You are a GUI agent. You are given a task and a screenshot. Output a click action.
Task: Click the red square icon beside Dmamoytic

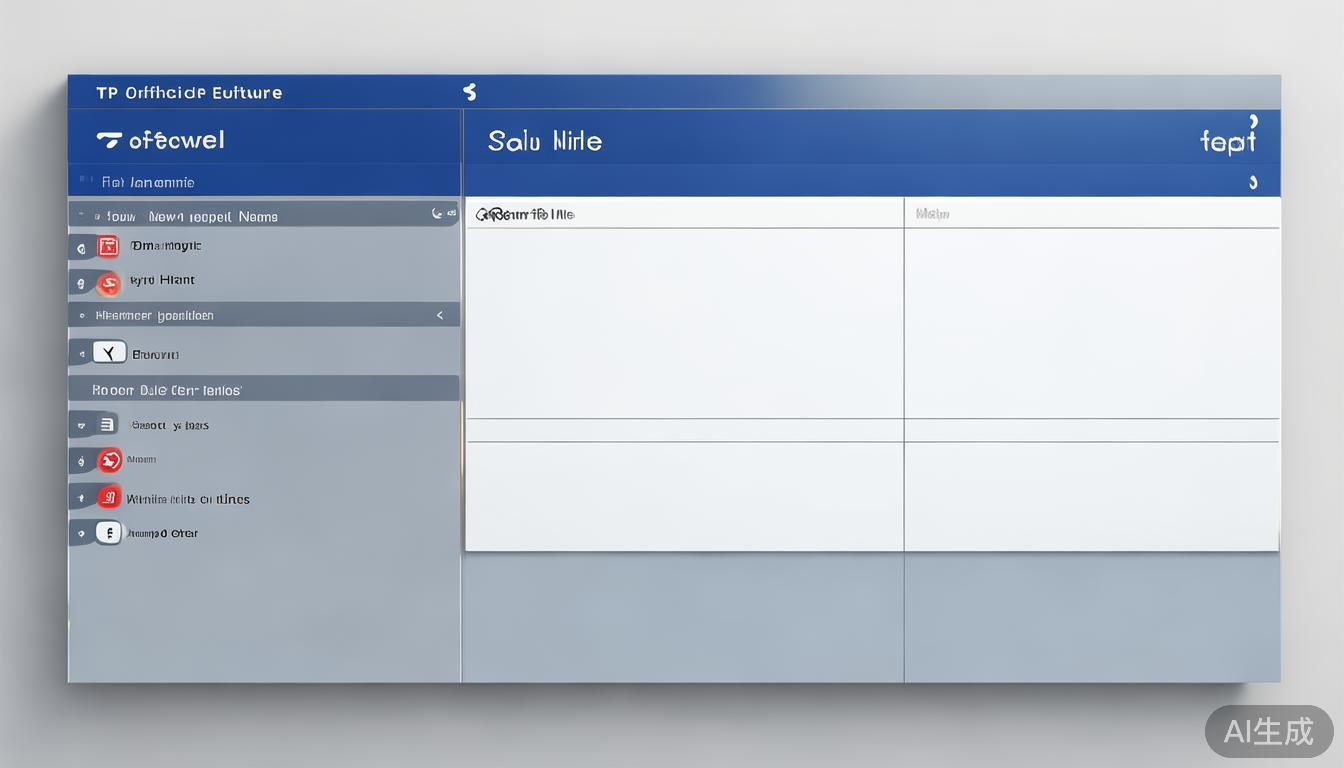pyautogui.click(x=108, y=246)
